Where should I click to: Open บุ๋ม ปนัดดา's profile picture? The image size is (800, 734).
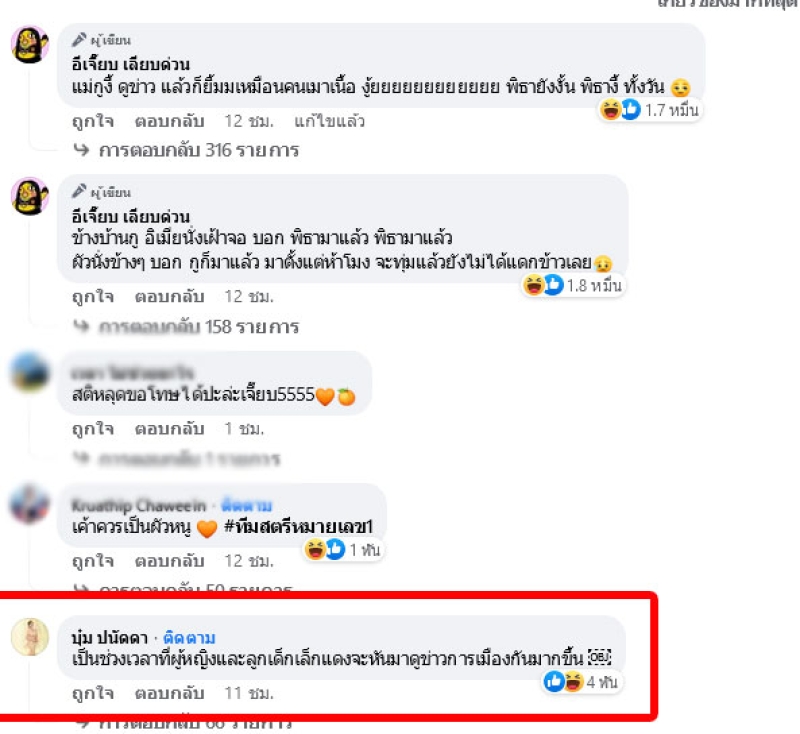point(30,637)
